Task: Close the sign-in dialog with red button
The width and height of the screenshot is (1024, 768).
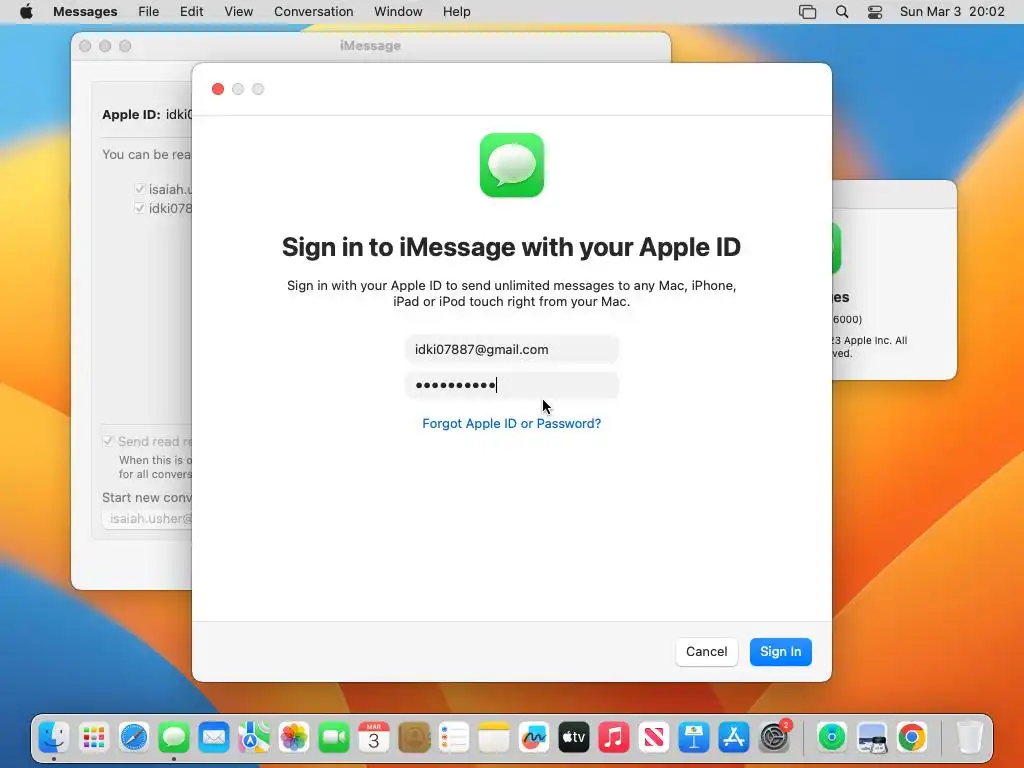Action: click(218, 89)
